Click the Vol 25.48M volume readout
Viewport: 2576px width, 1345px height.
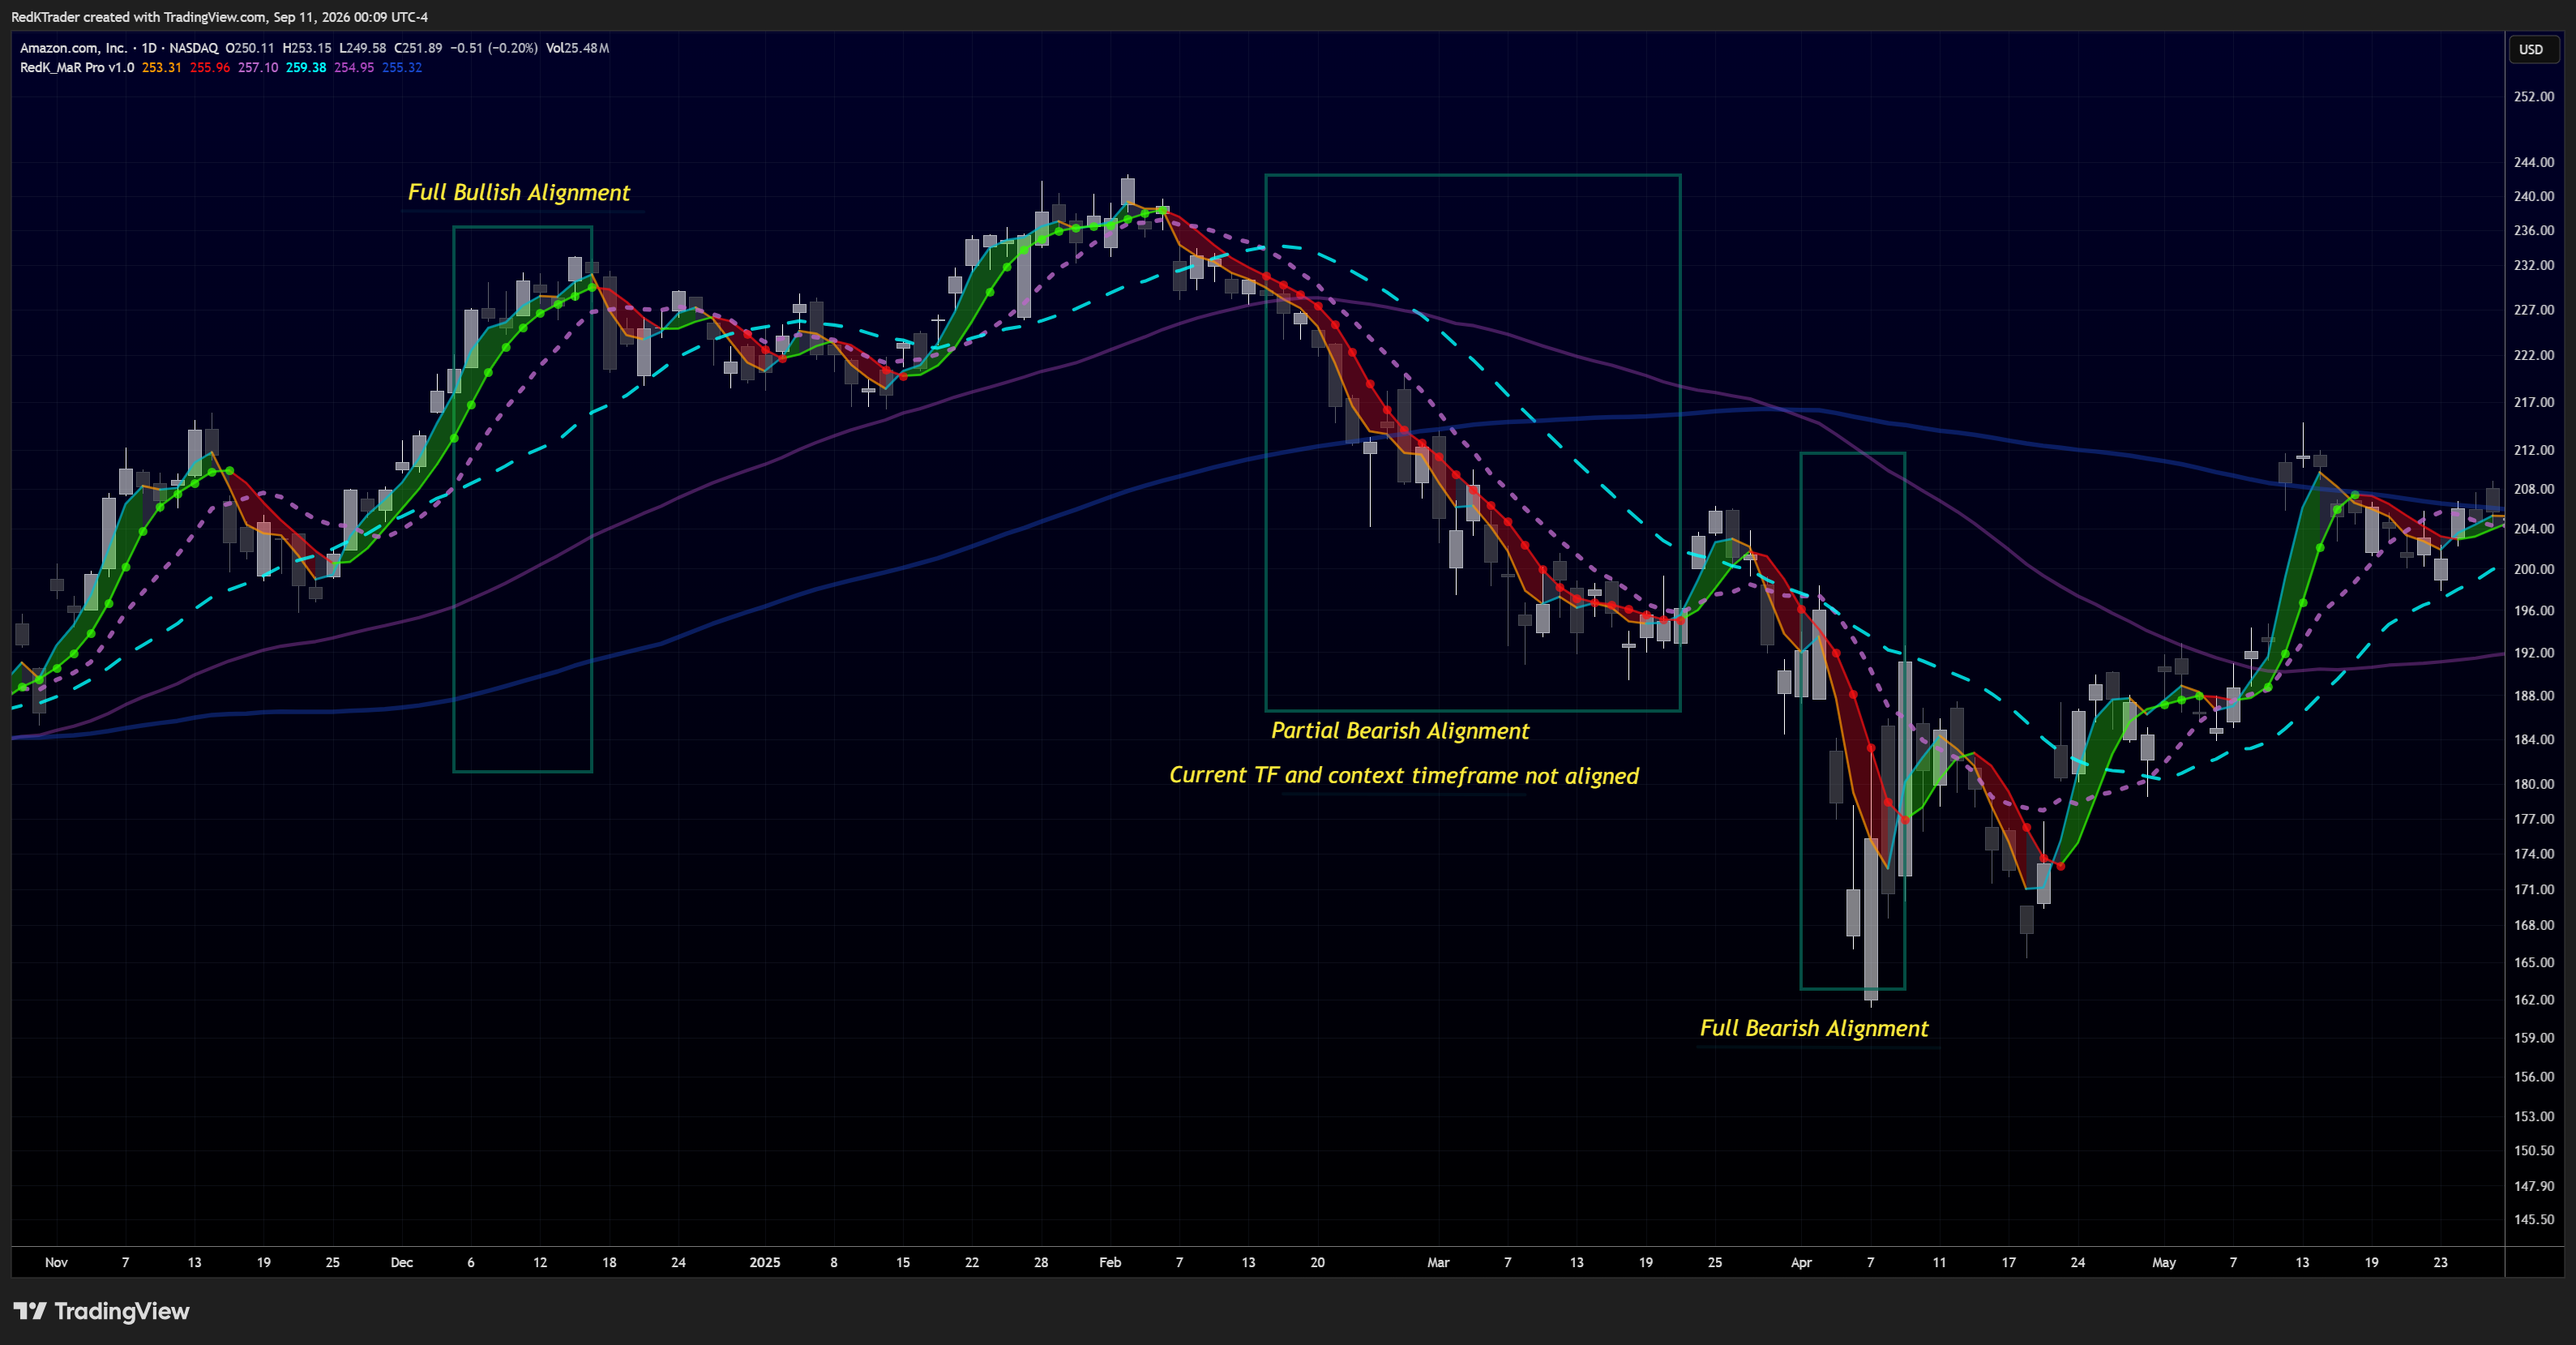pos(578,48)
